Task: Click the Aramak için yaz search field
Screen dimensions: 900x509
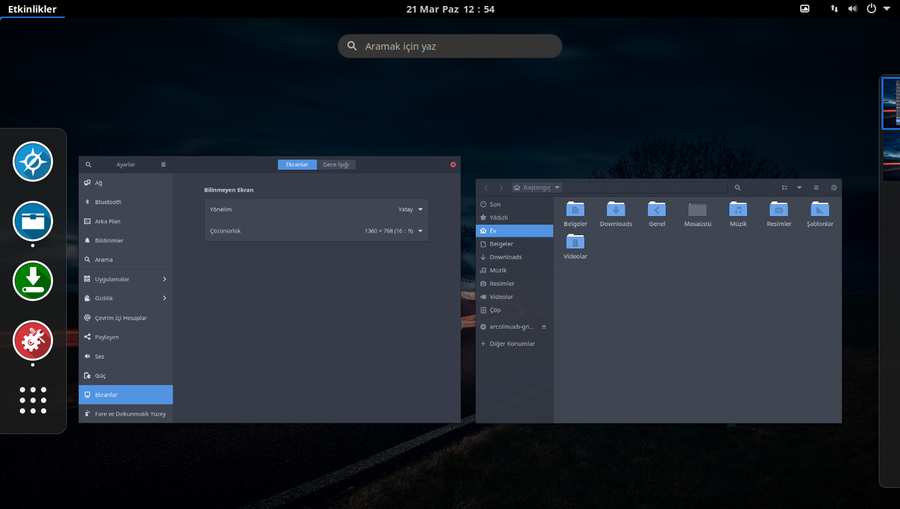Action: coord(450,46)
